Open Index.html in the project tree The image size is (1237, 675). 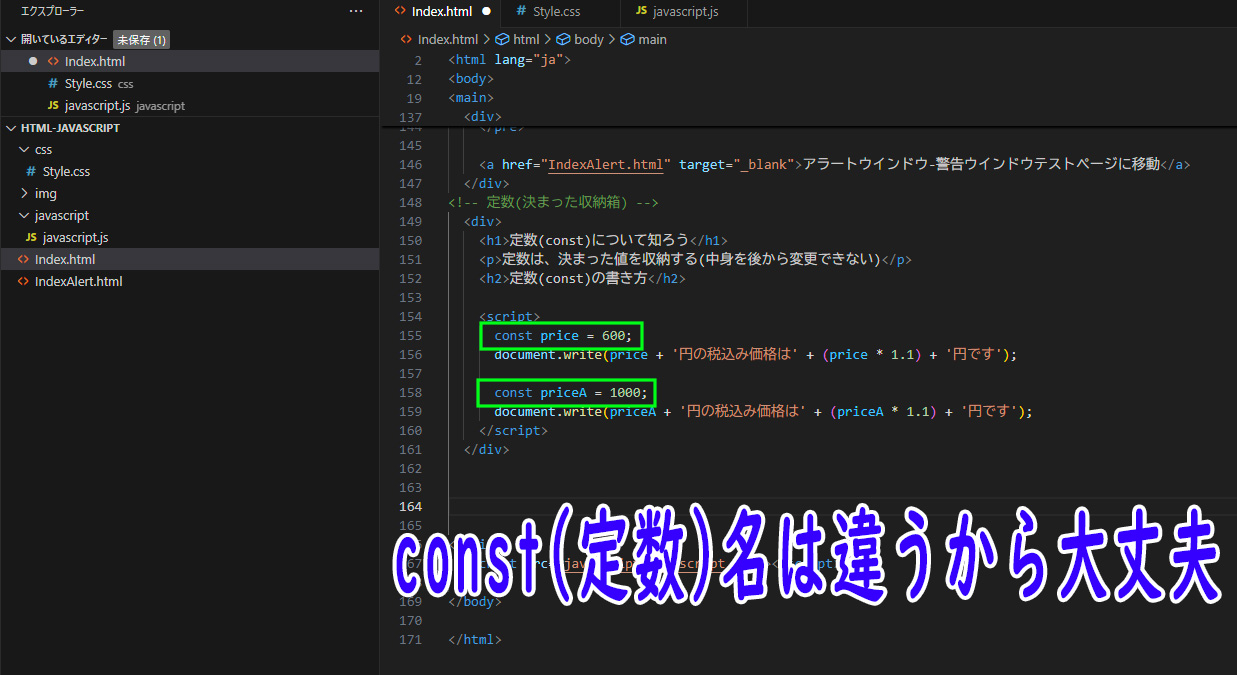coord(189,260)
